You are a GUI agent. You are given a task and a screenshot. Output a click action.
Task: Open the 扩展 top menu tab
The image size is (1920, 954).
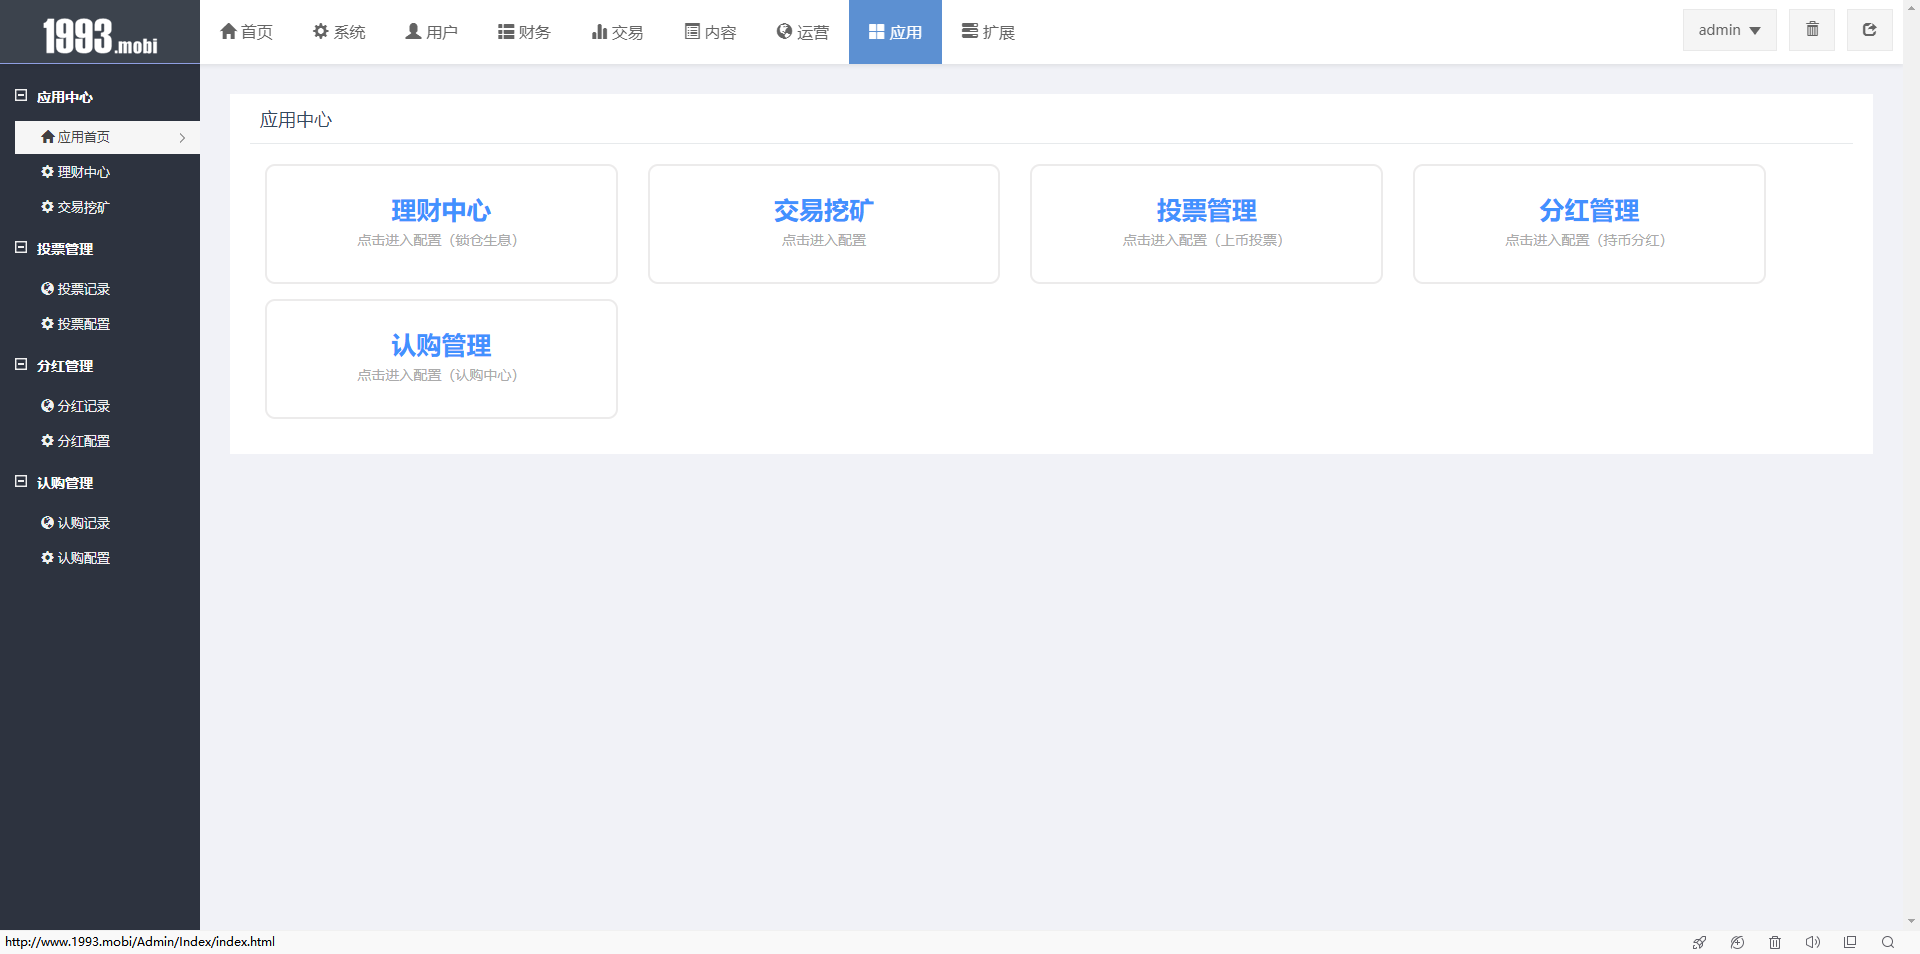click(x=988, y=32)
